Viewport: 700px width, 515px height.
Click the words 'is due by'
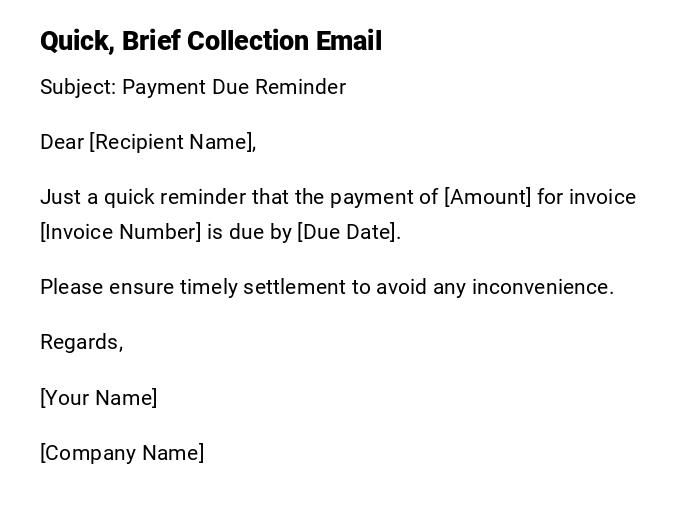[x=249, y=232]
